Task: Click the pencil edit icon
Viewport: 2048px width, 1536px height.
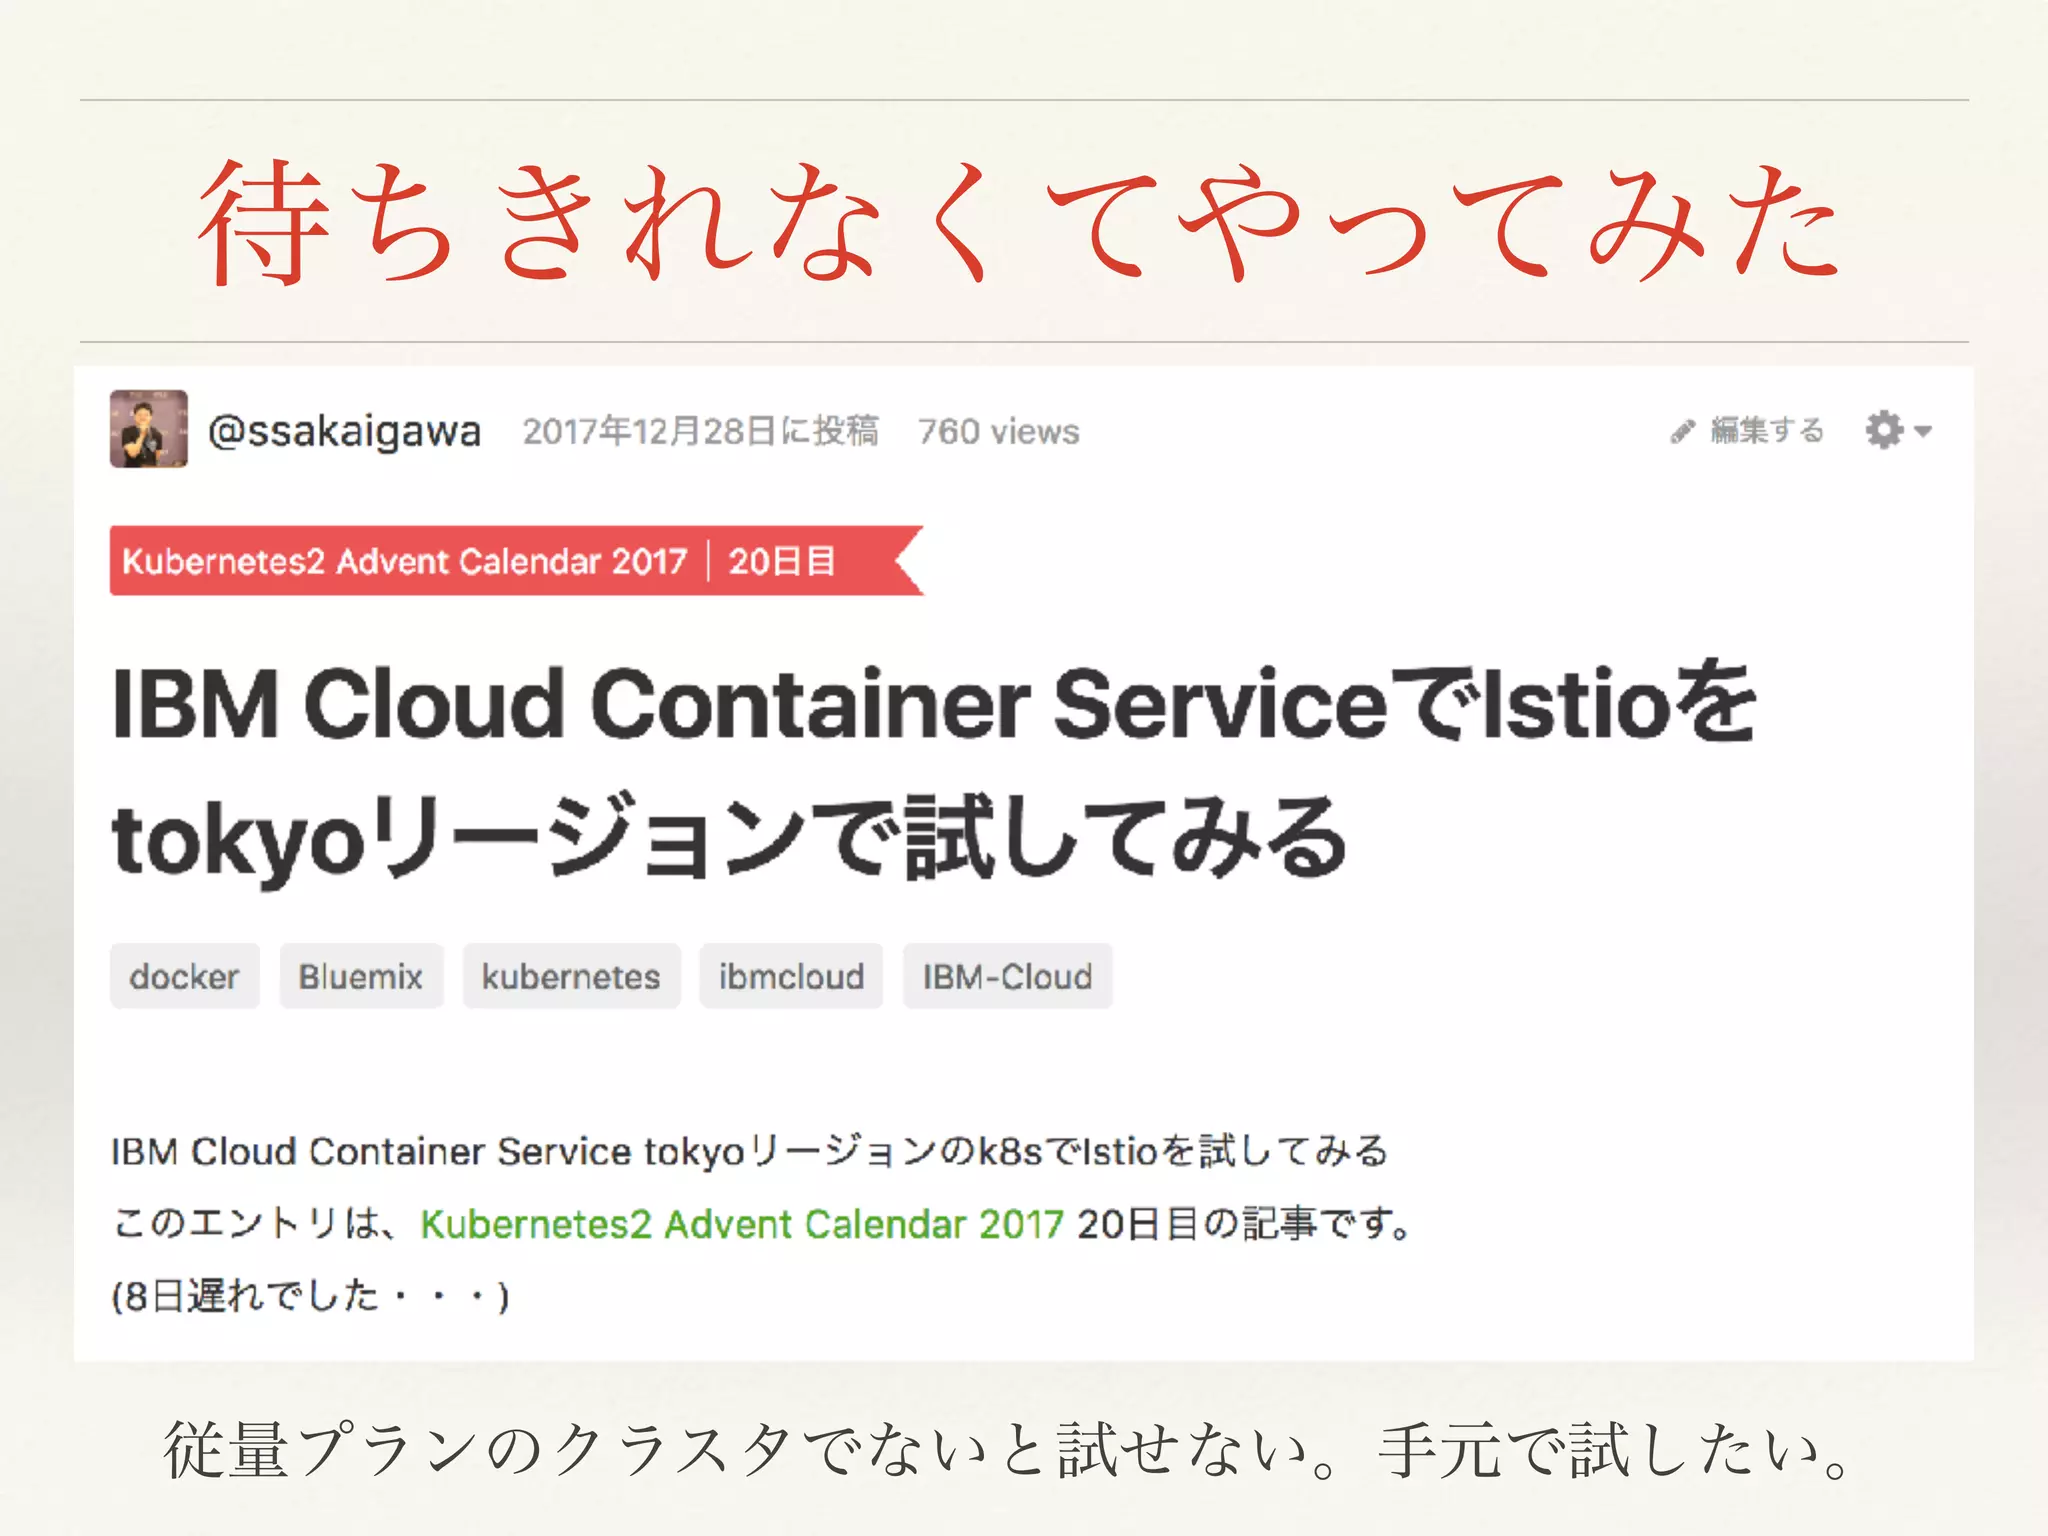Action: pyautogui.click(x=1682, y=431)
